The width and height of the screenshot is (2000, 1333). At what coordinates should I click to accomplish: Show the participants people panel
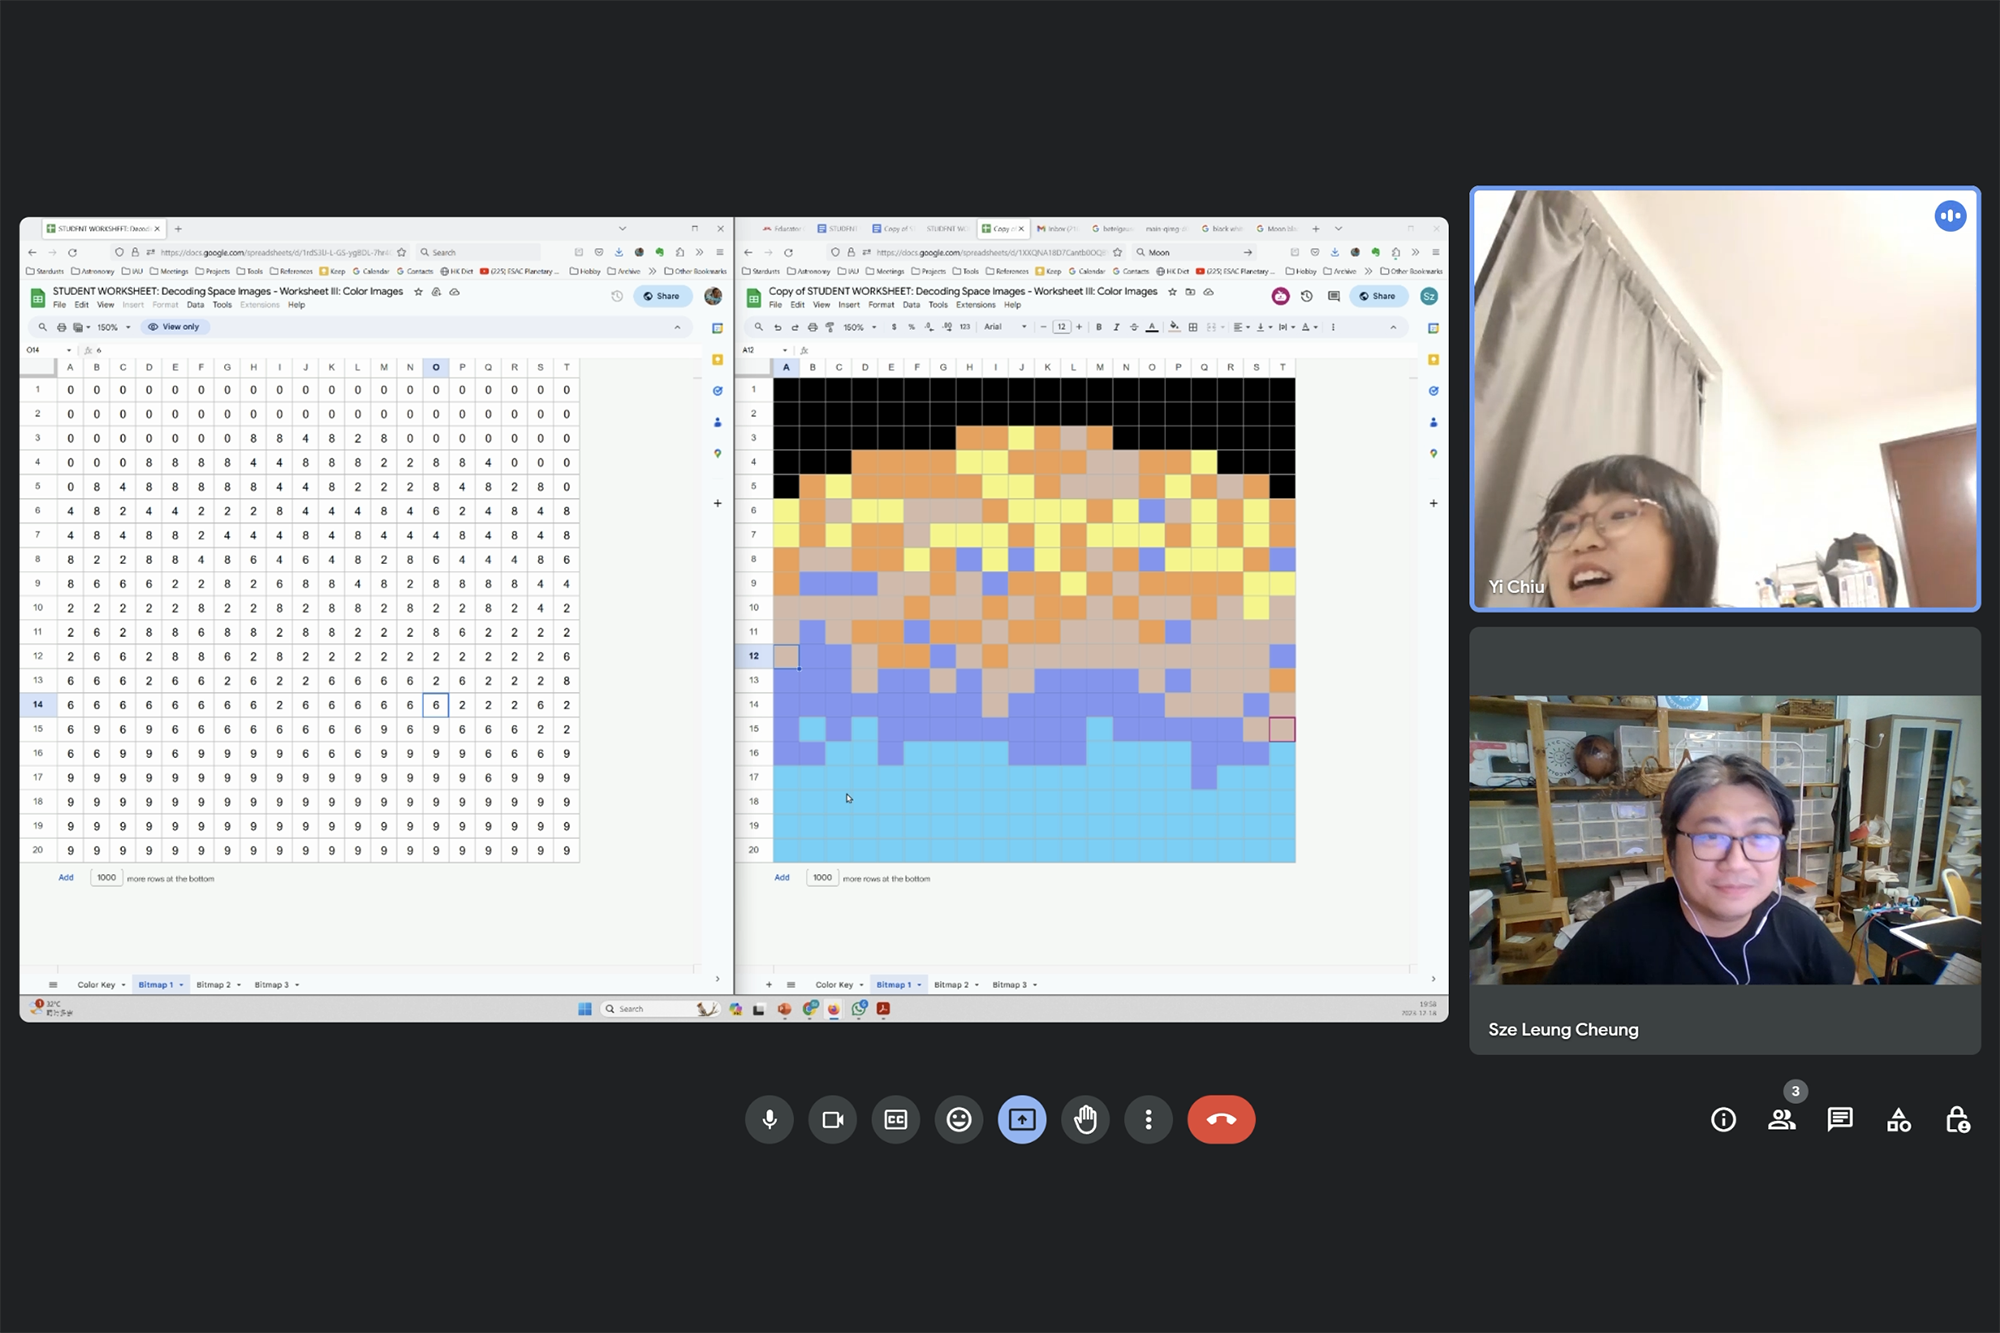click(1781, 1119)
